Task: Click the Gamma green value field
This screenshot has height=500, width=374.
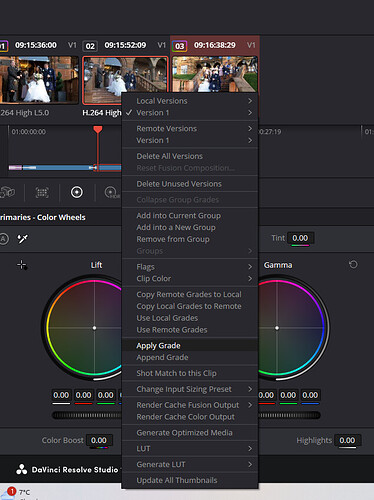Action: (x=288, y=395)
